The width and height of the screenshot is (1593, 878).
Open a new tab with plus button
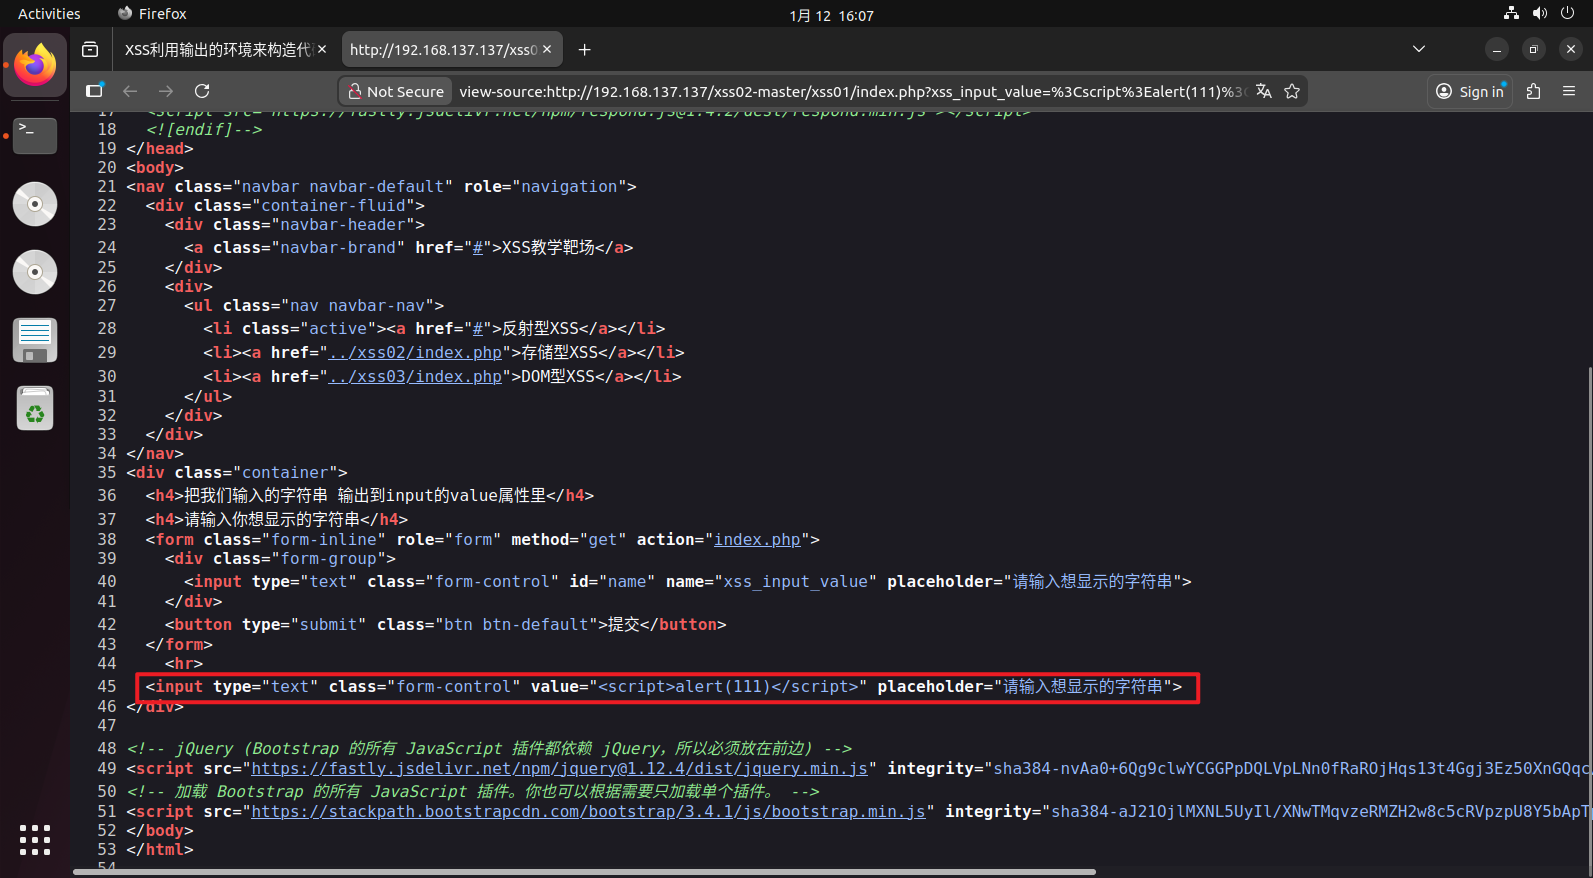pos(585,49)
